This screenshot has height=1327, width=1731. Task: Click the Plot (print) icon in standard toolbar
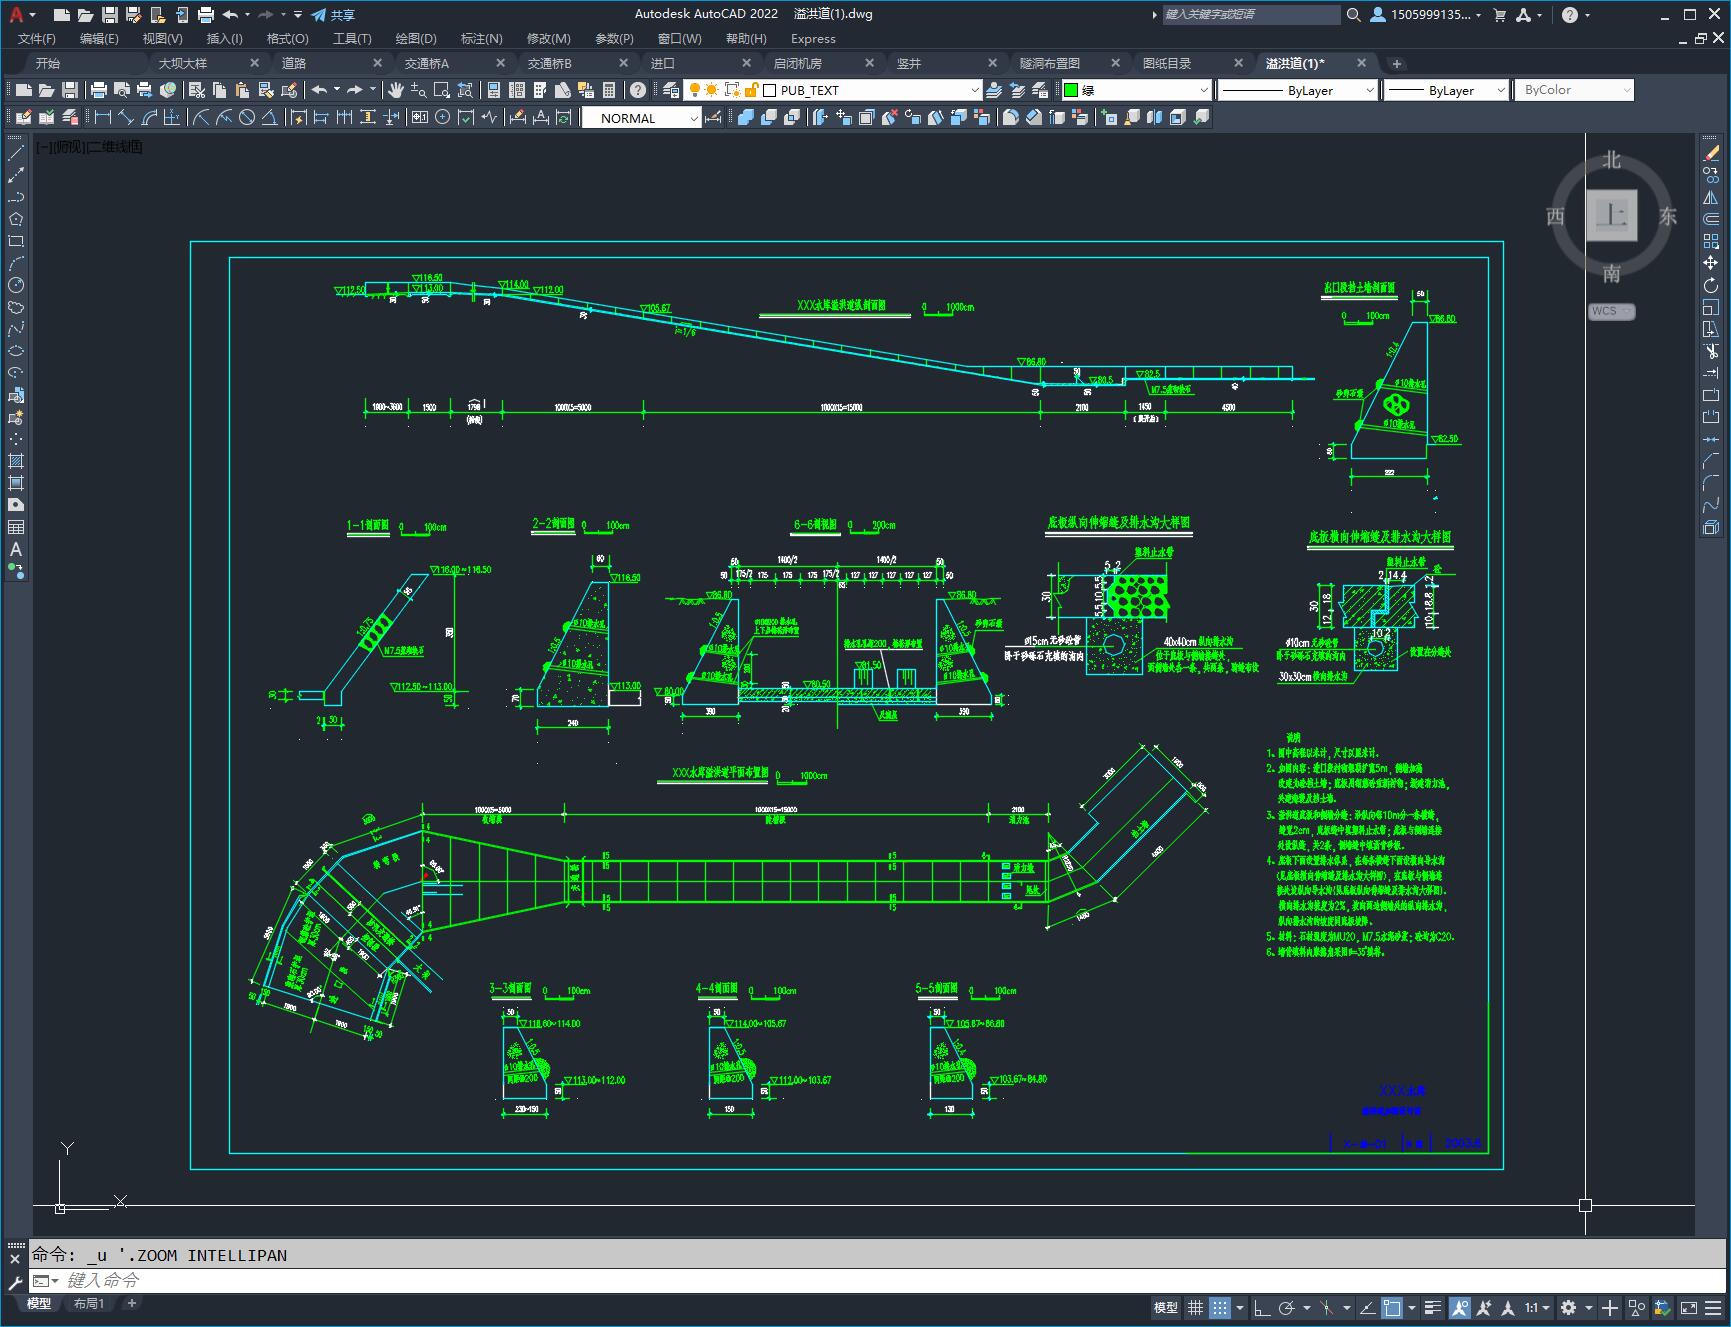point(99,90)
